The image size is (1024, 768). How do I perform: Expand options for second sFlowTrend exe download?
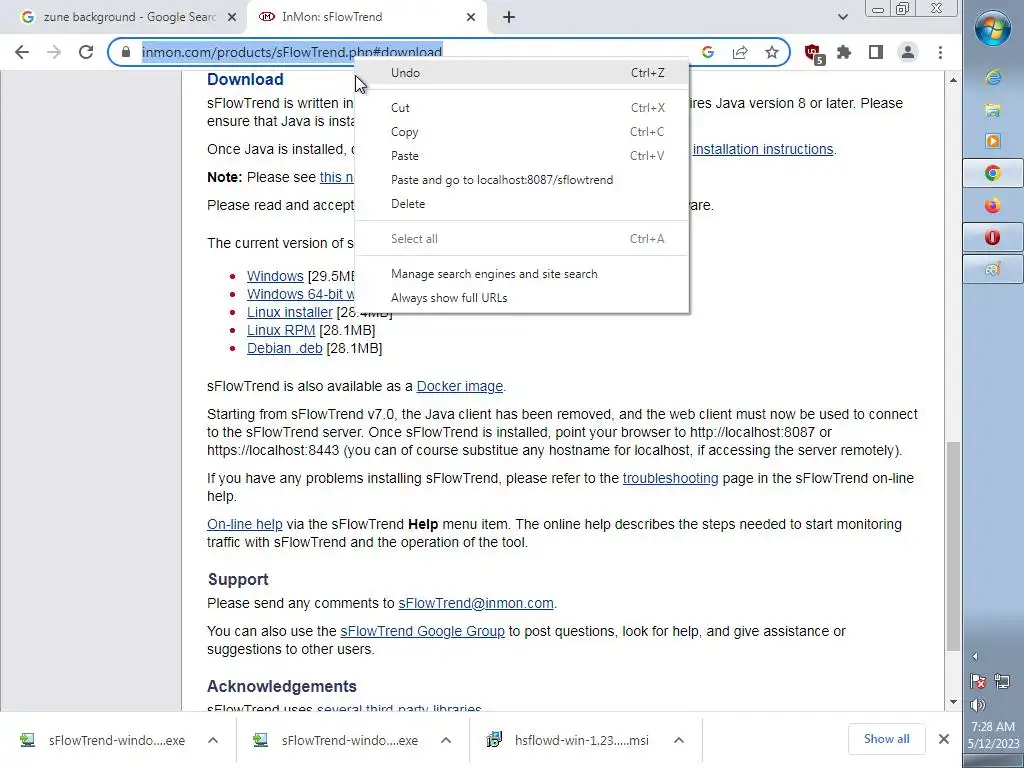[x=446, y=741]
